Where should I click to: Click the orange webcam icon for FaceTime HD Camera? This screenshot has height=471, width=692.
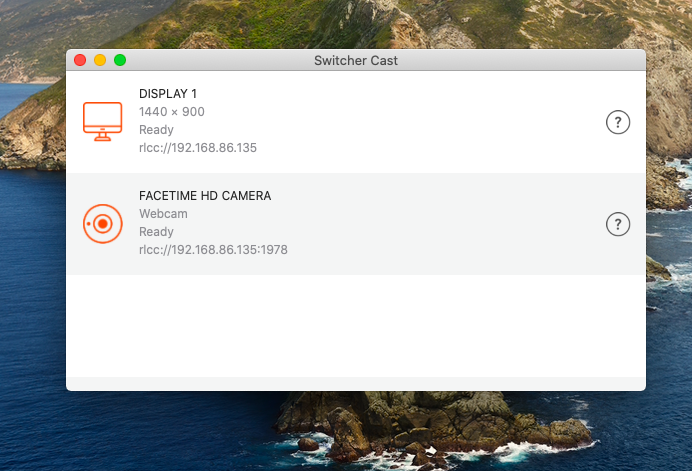tap(102, 223)
